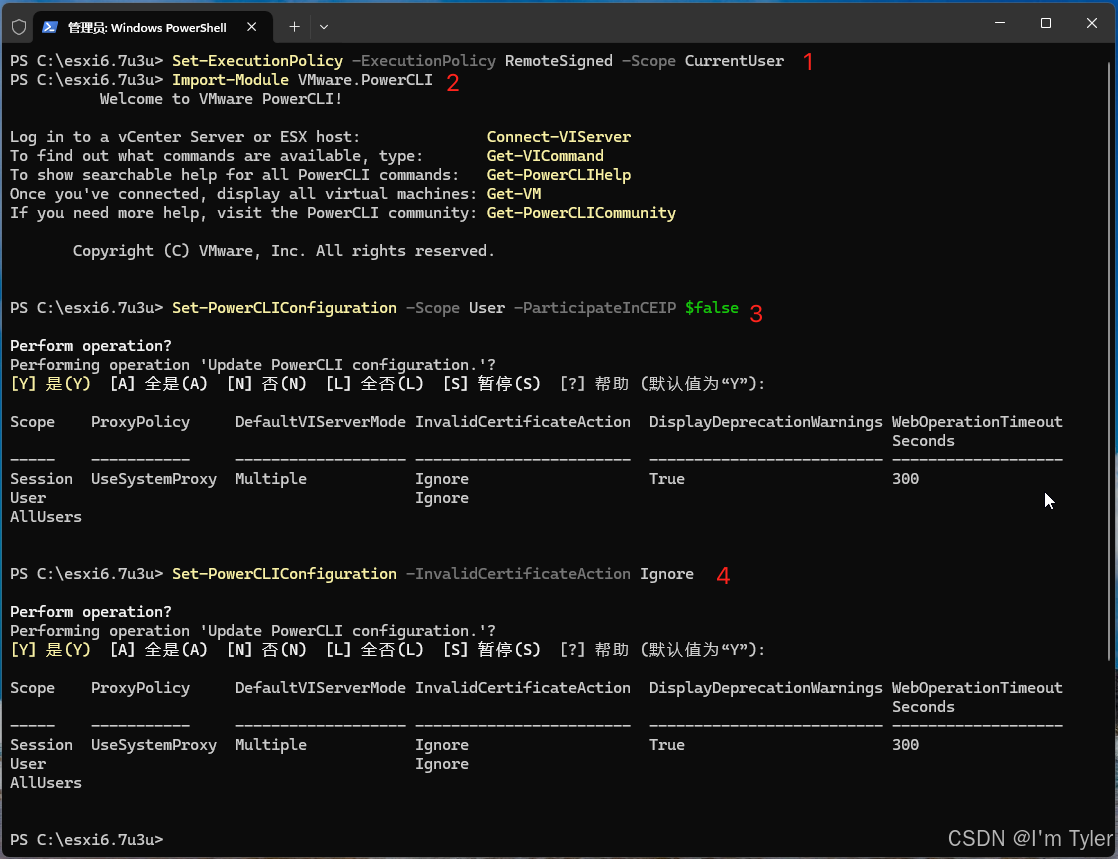Click DisplayDeprecationWarnings header in the second table
Image resolution: width=1118 pixels, height=859 pixels.
[x=765, y=688]
